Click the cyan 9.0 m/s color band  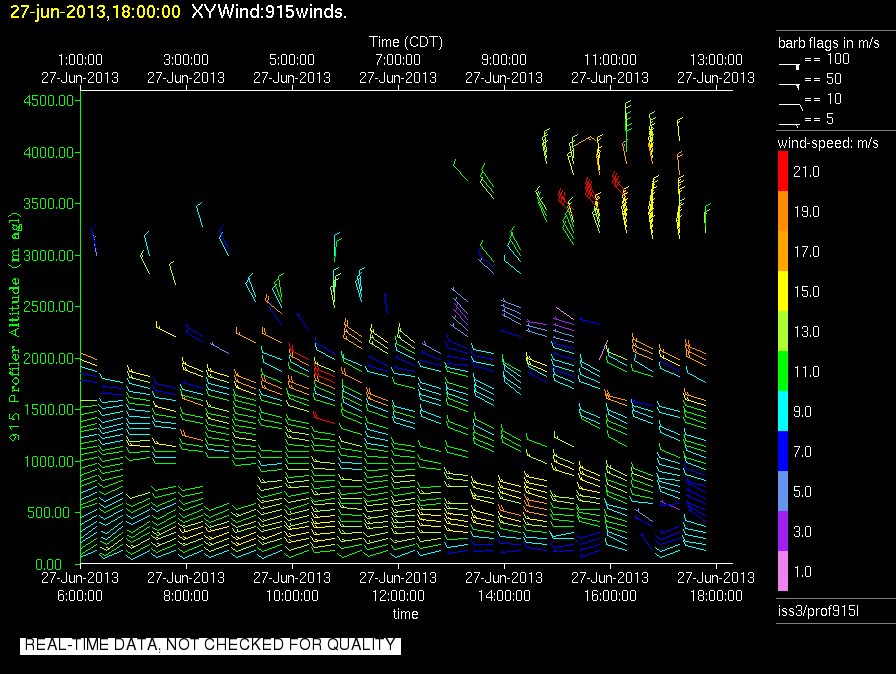coord(783,411)
